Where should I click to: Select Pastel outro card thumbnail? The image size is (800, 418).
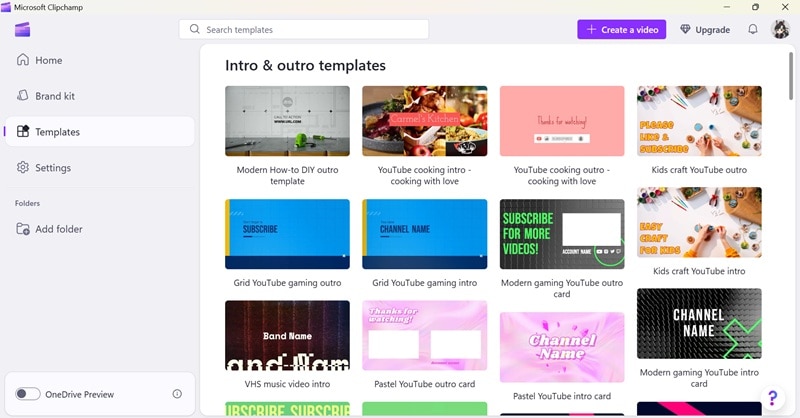pos(424,335)
